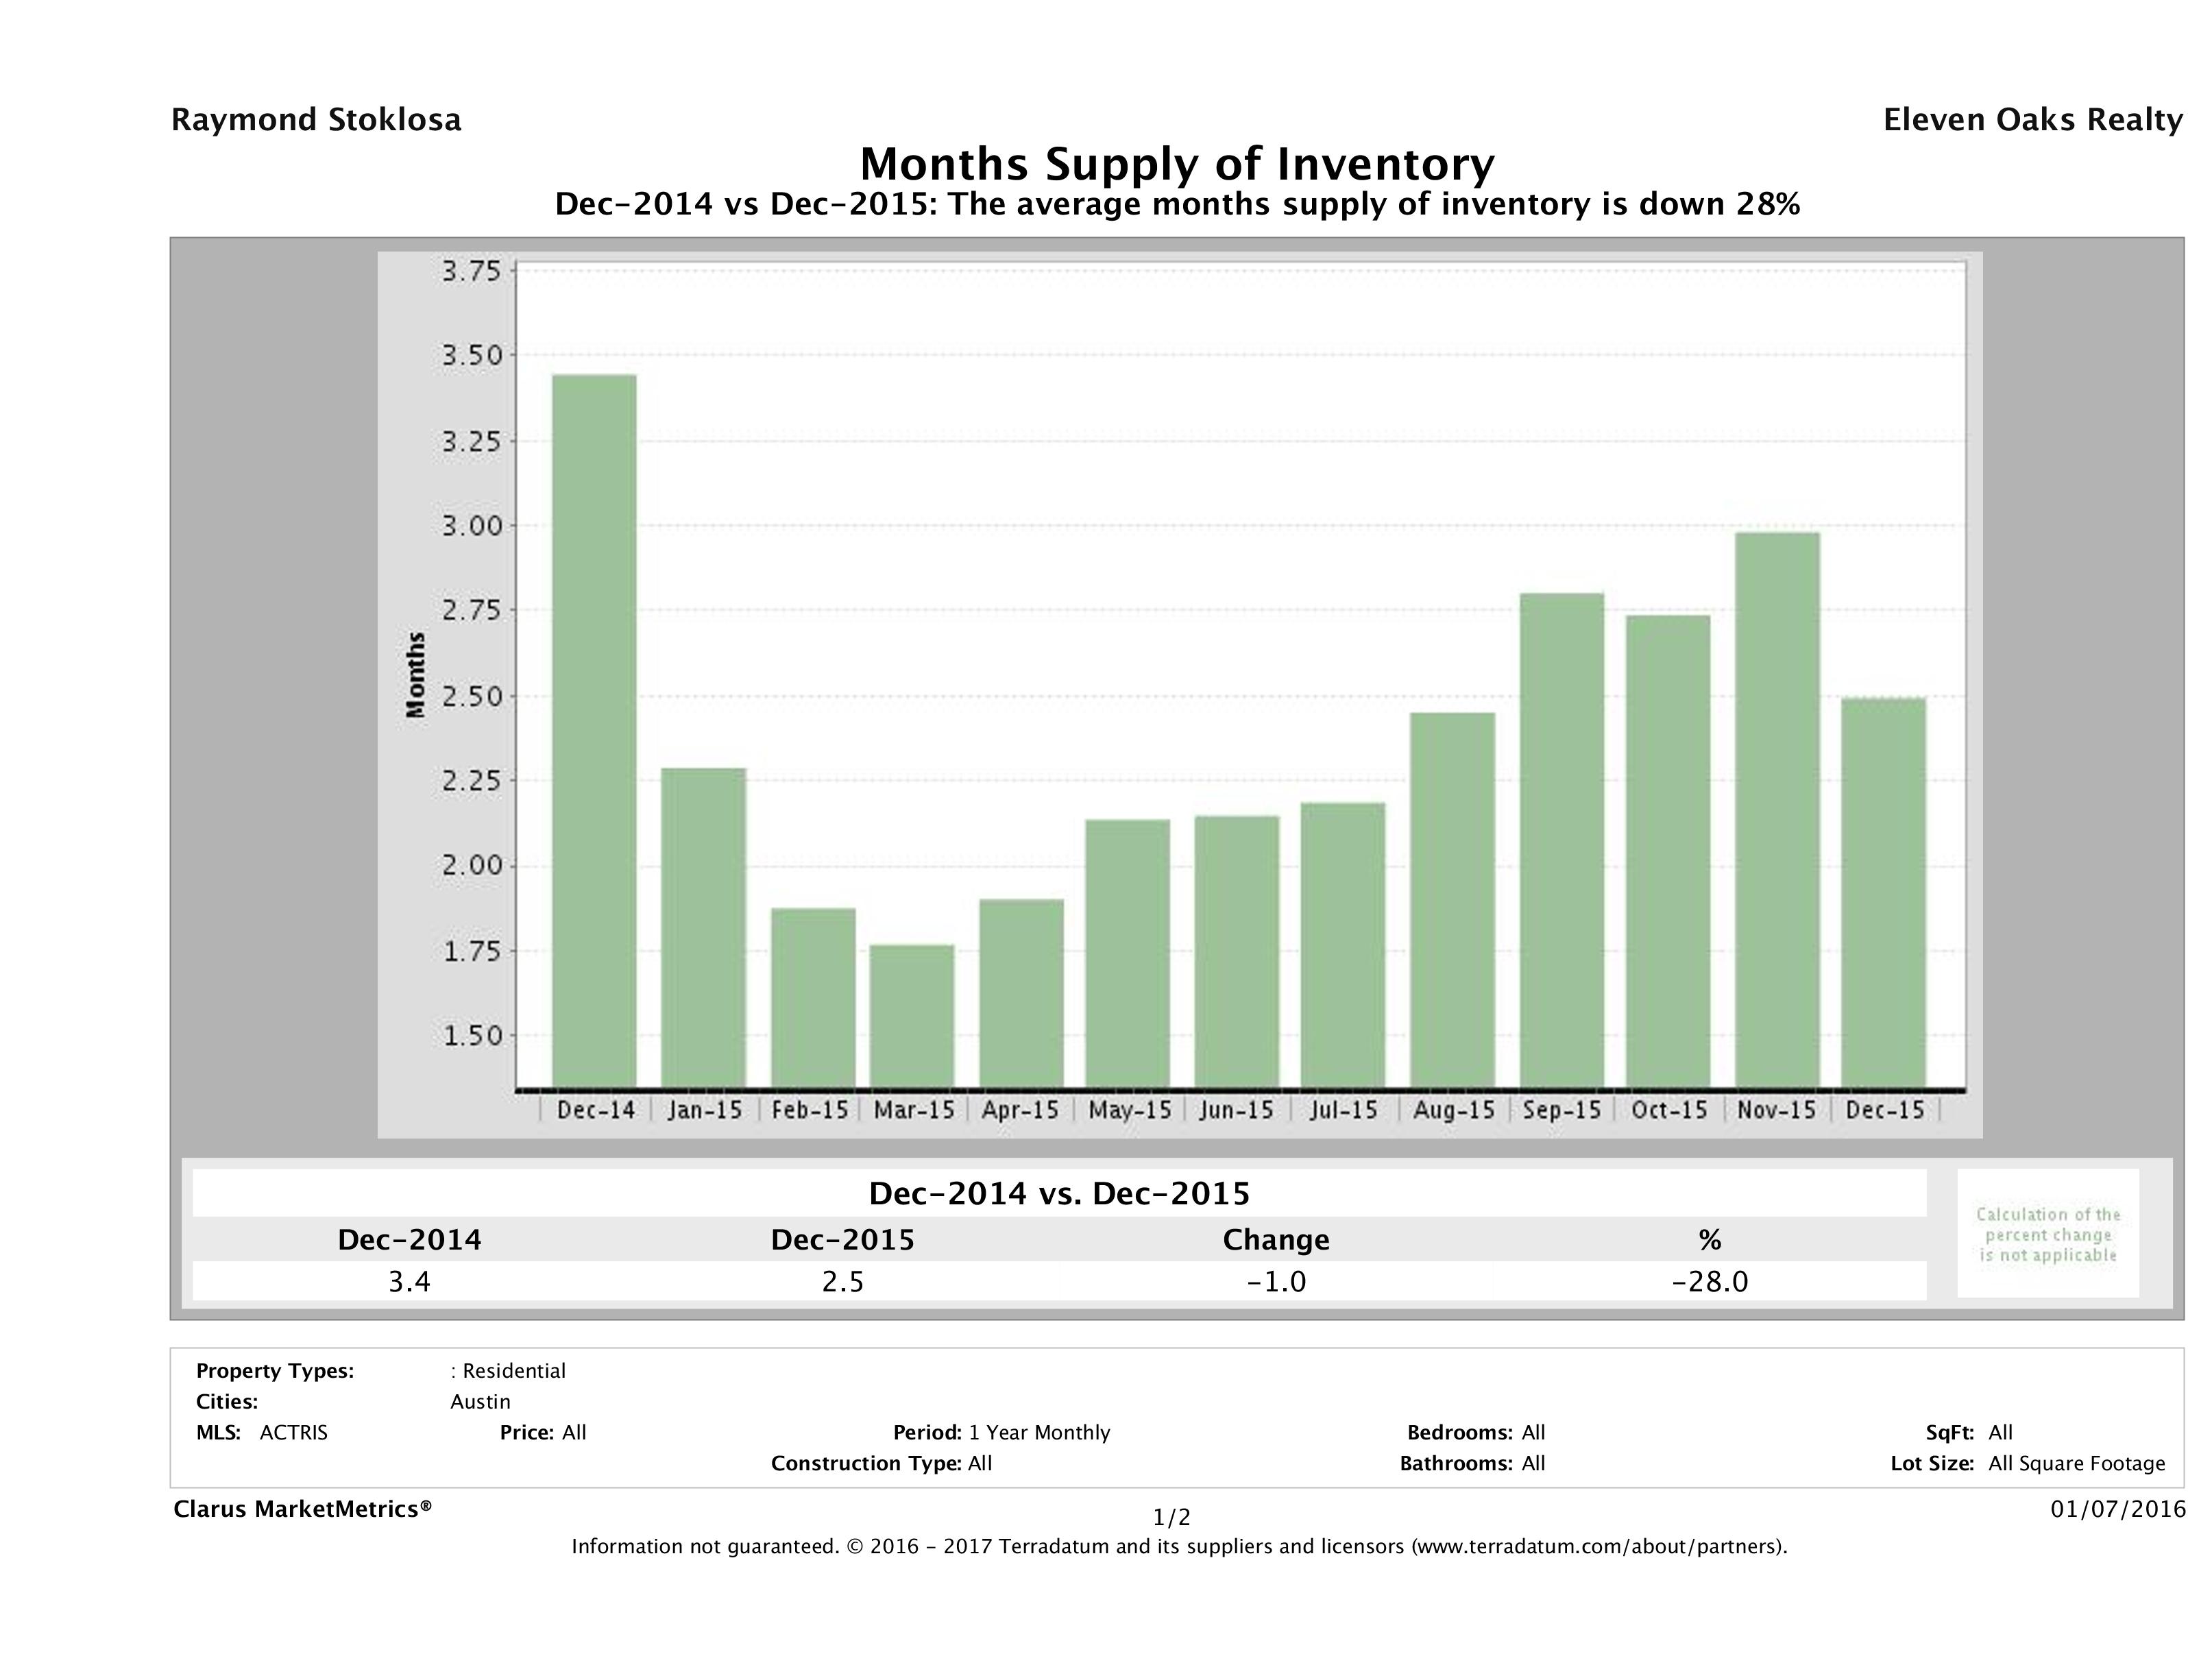Click the terradatum.com partners URL
Image resolution: width=2212 pixels, height=1678 pixels.
point(1595,1547)
